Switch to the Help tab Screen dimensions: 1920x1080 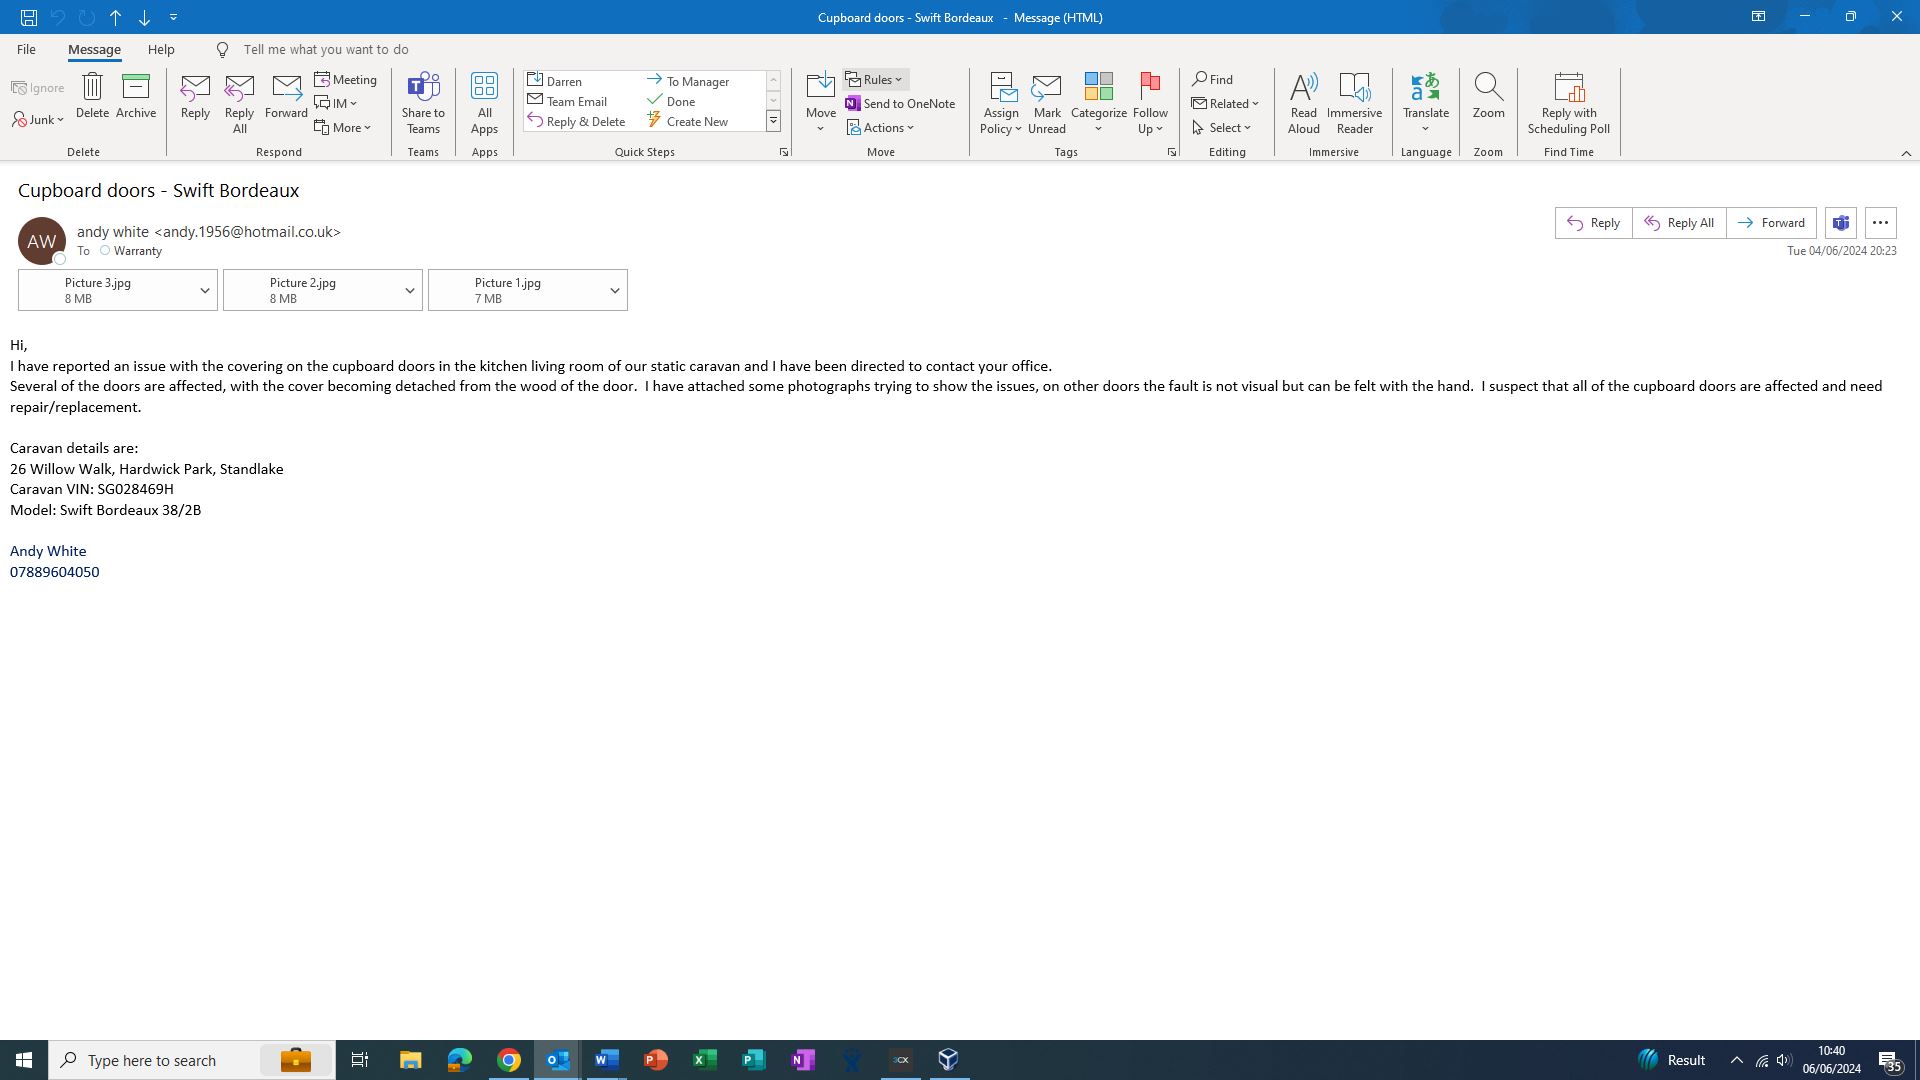coord(161,49)
